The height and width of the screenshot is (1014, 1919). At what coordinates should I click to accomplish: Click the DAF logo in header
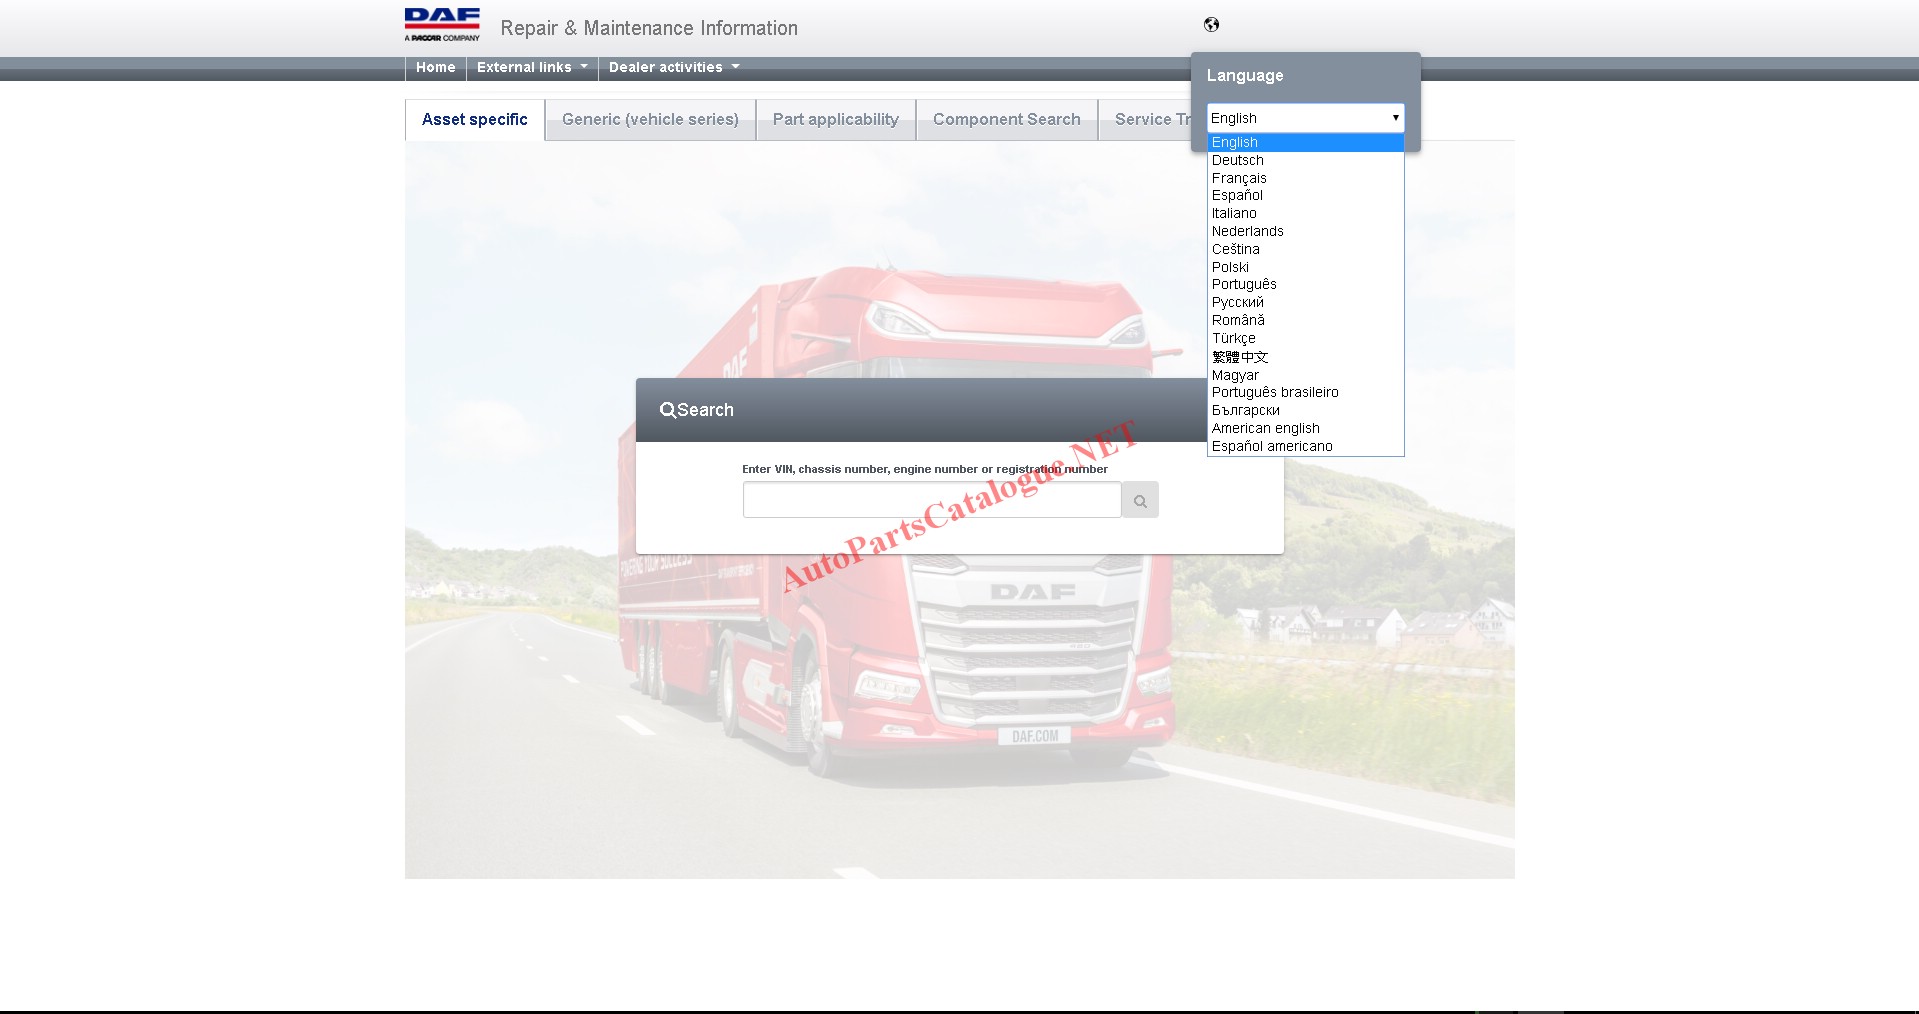tap(442, 24)
